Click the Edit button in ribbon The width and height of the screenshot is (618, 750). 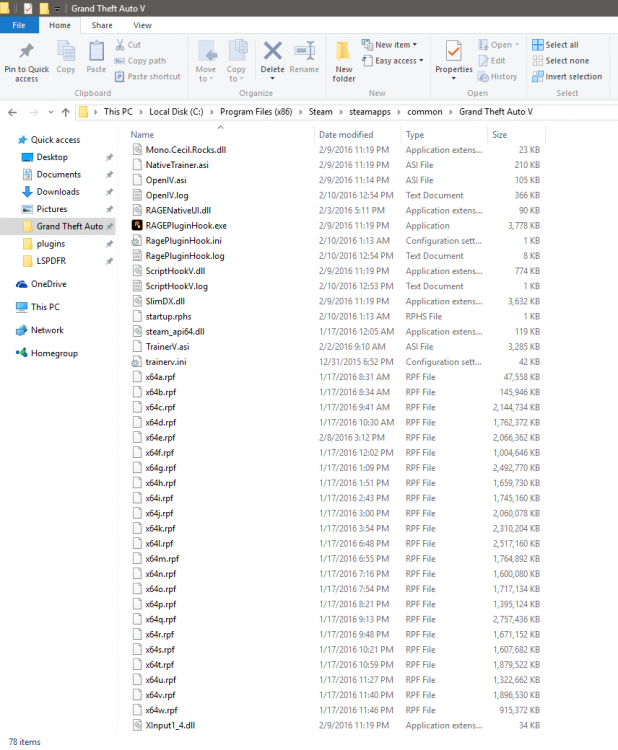point(492,61)
